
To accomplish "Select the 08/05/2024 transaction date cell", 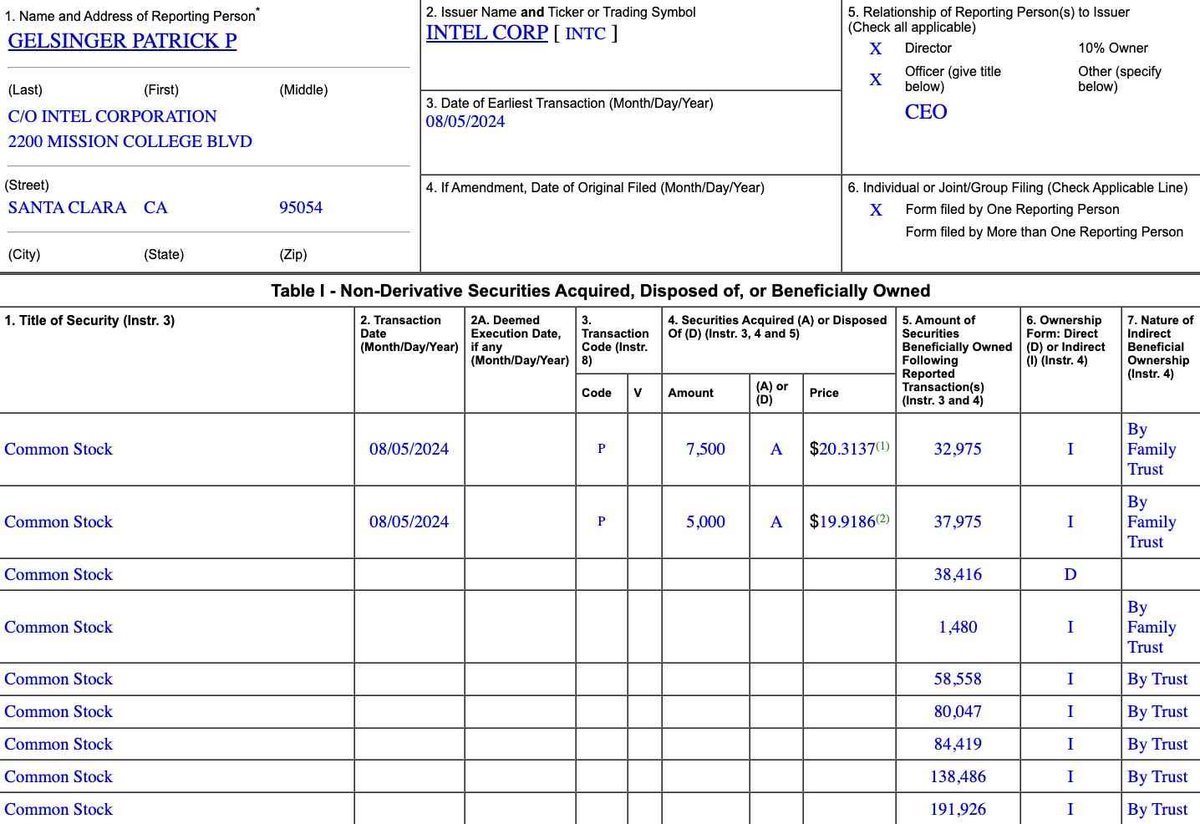I will click(408, 449).
